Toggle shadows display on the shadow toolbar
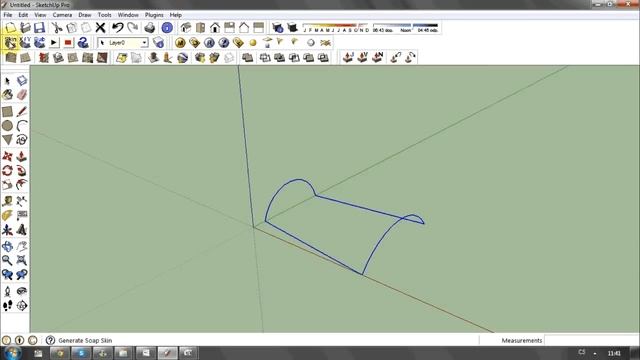Viewport: 640px width, 360px height. tap(292, 28)
